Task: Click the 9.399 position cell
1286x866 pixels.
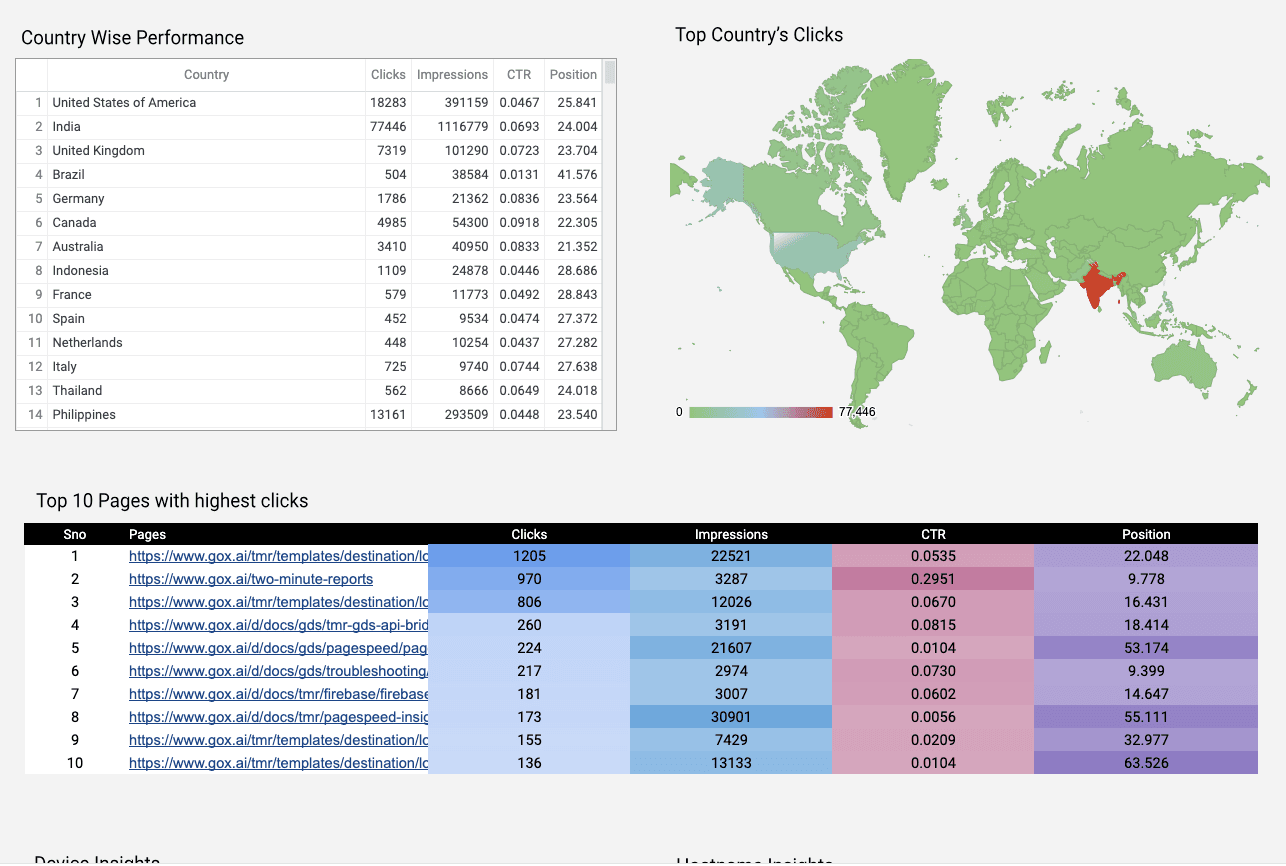Action: tap(1146, 671)
